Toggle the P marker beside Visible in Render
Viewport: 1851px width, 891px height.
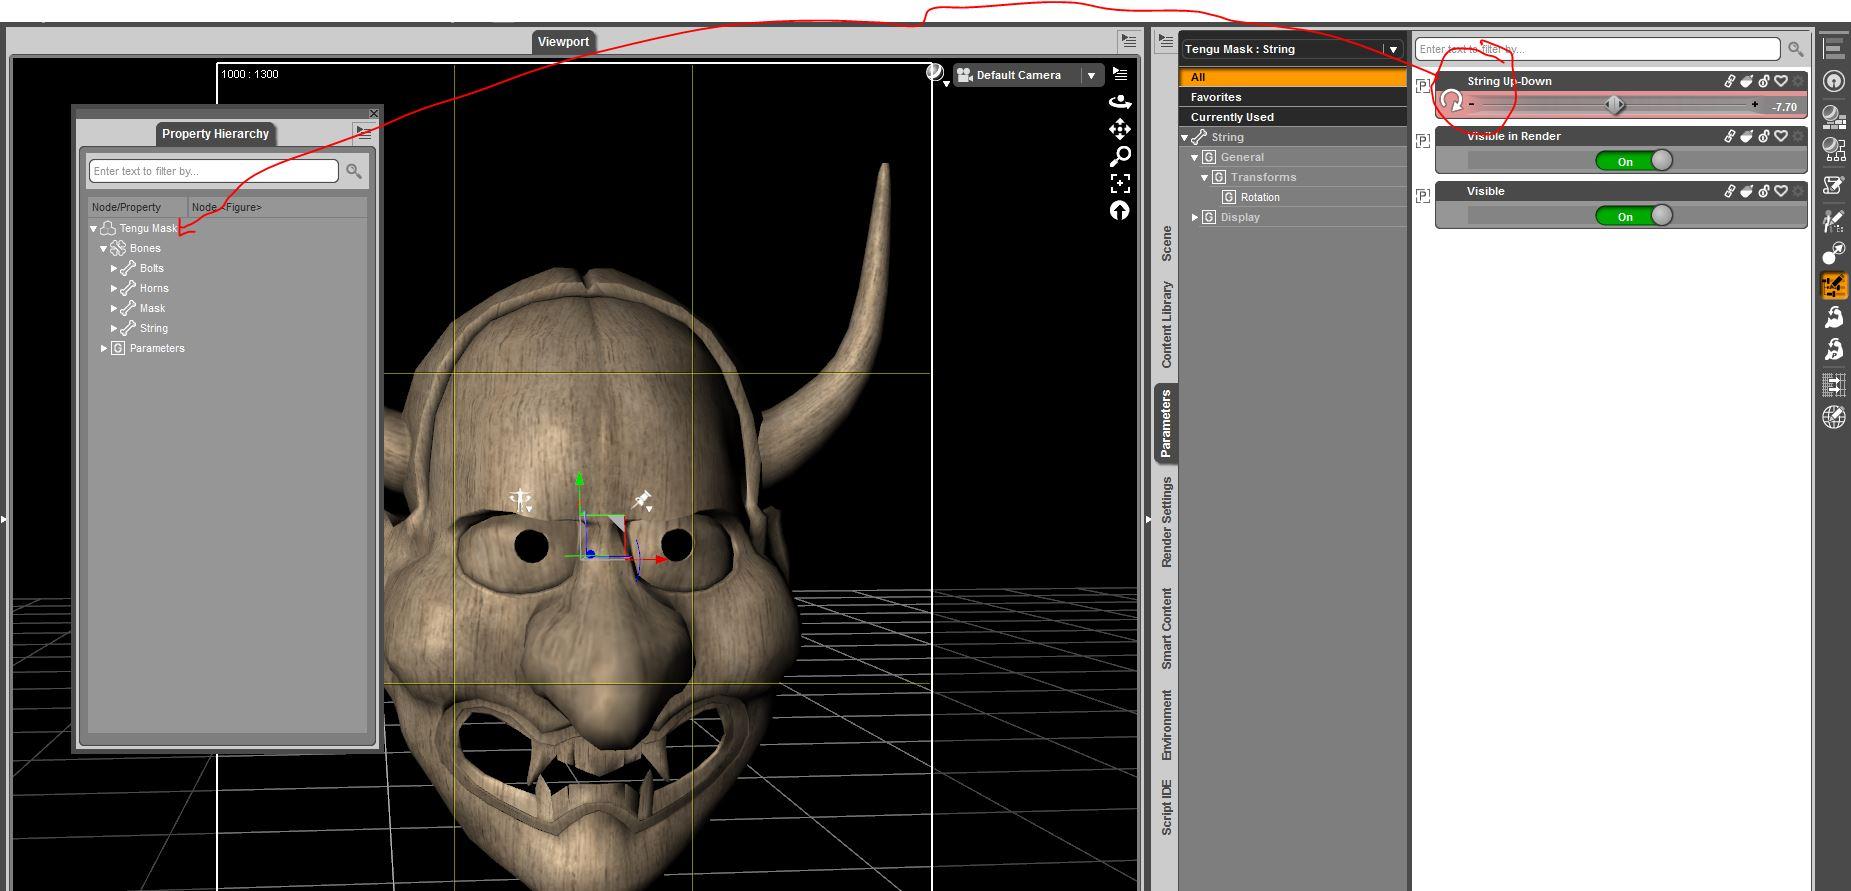coord(1423,141)
